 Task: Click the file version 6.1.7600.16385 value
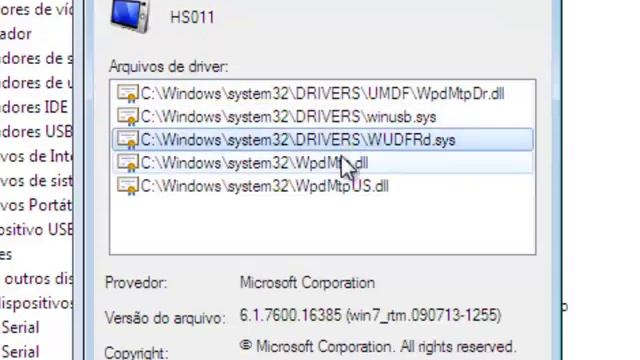pos(370,315)
